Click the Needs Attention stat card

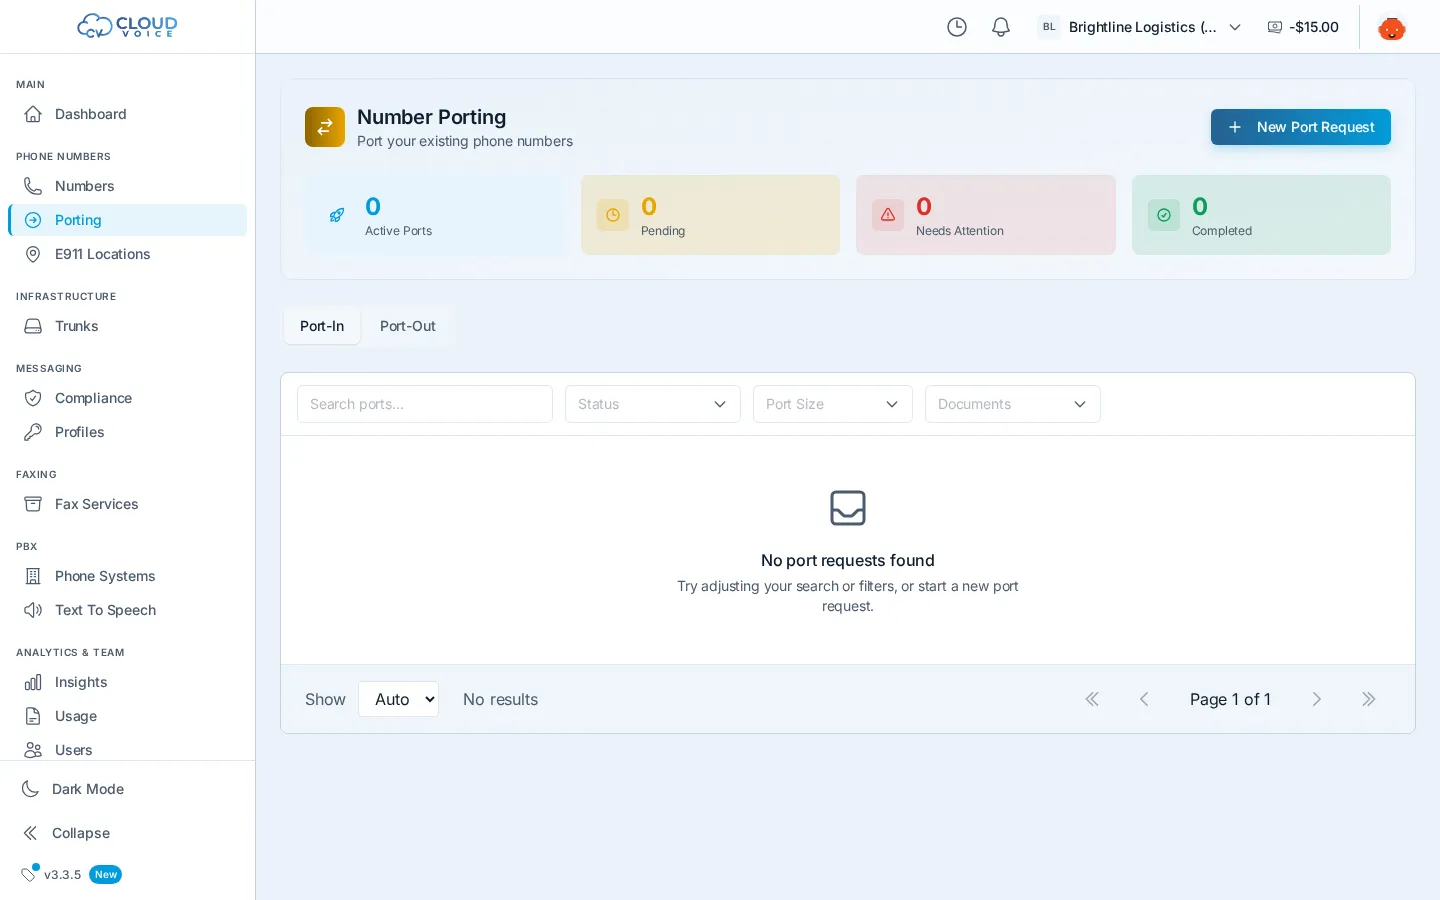click(x=986, y=215)
